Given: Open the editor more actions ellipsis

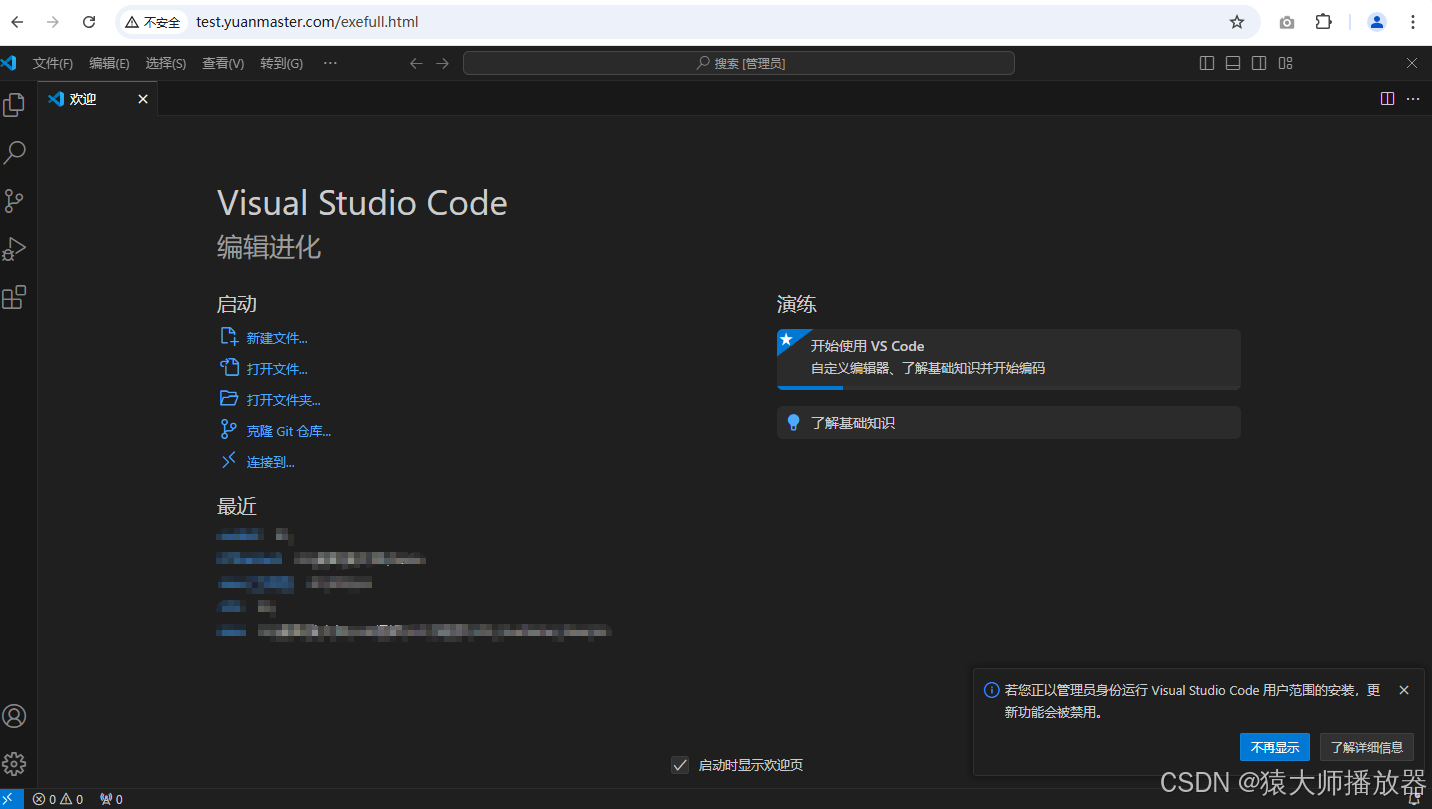Looking at the screenshot, I should pos(1413,99).
